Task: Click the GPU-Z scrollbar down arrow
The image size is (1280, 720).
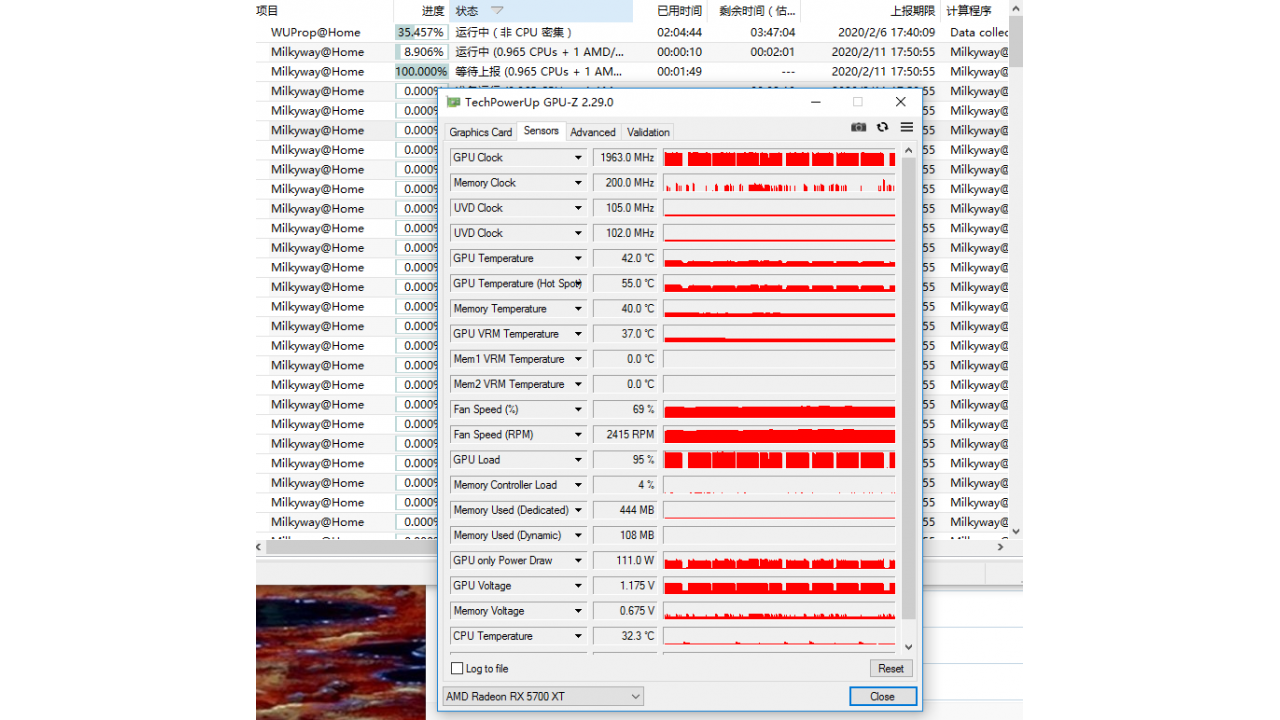Action: click(908, 647)
